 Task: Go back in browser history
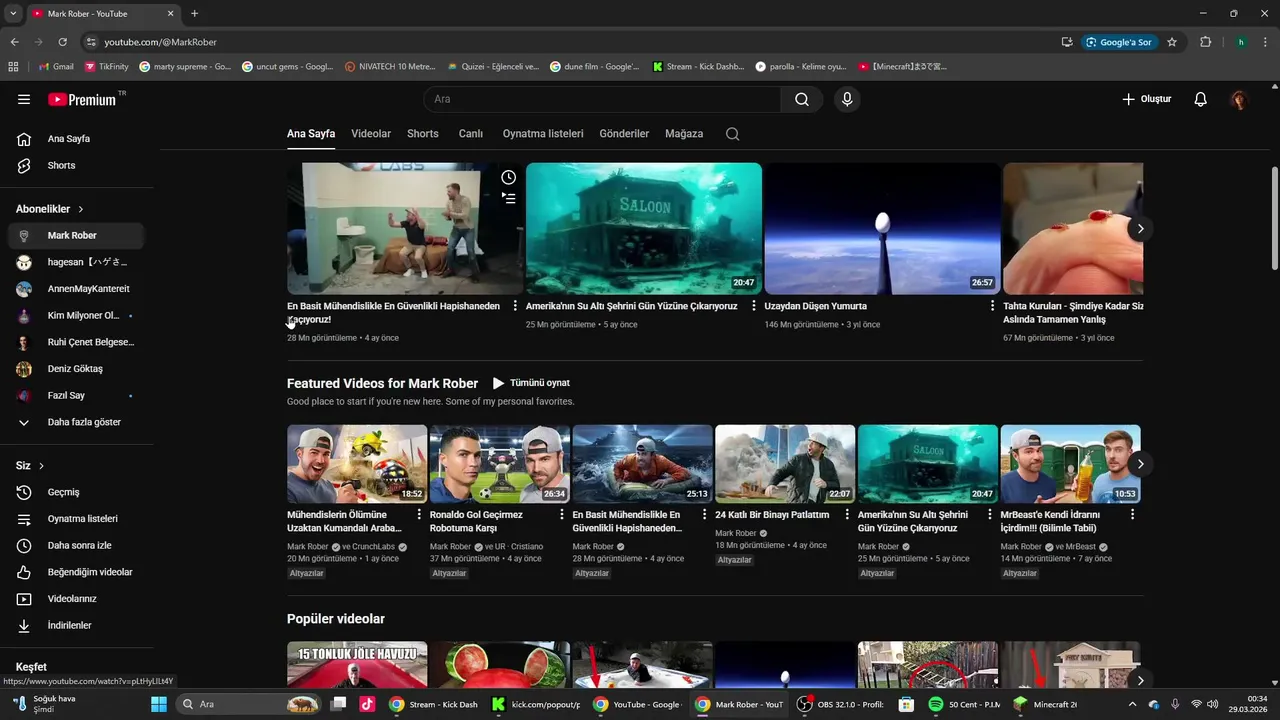point(14,42)
